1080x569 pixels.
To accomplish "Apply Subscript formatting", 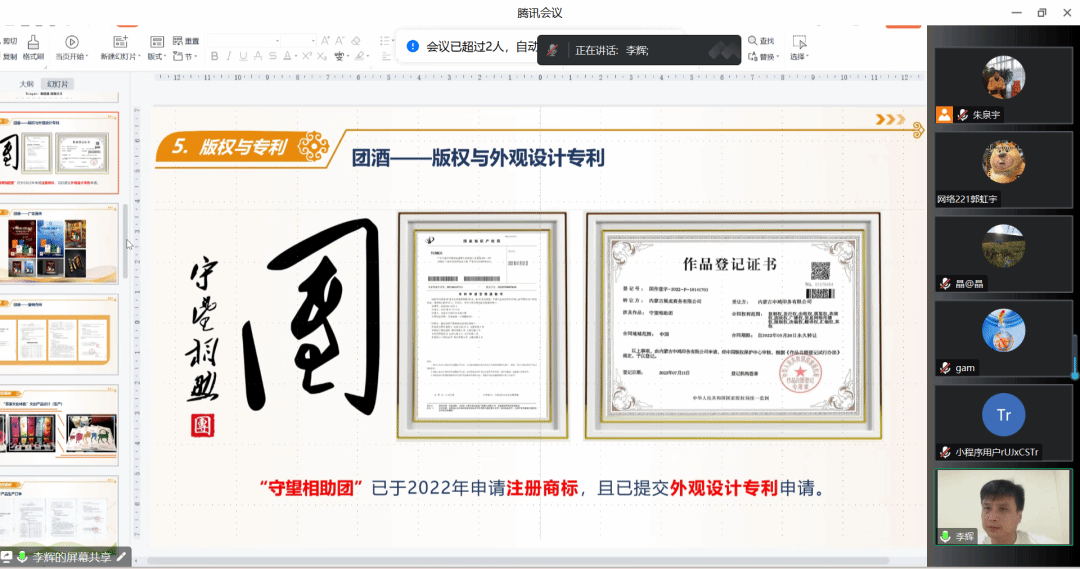I will coord(322,56).
